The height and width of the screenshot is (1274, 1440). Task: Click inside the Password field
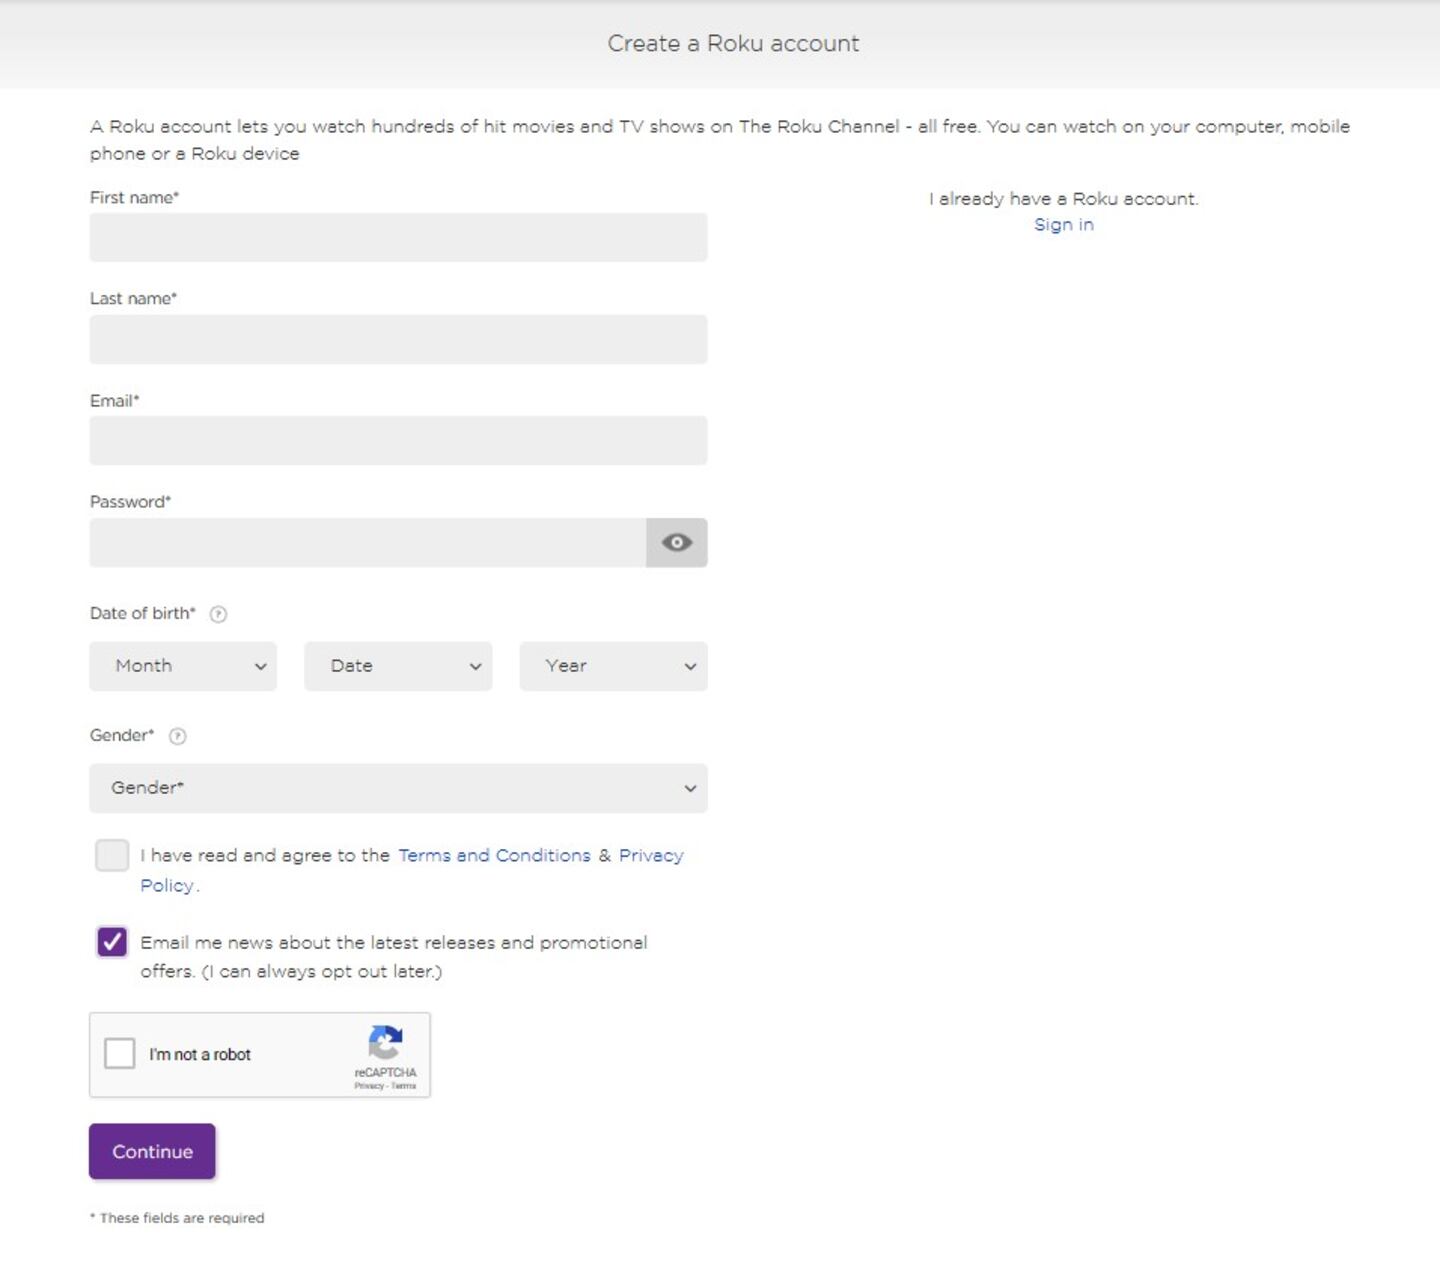point(367,542)
